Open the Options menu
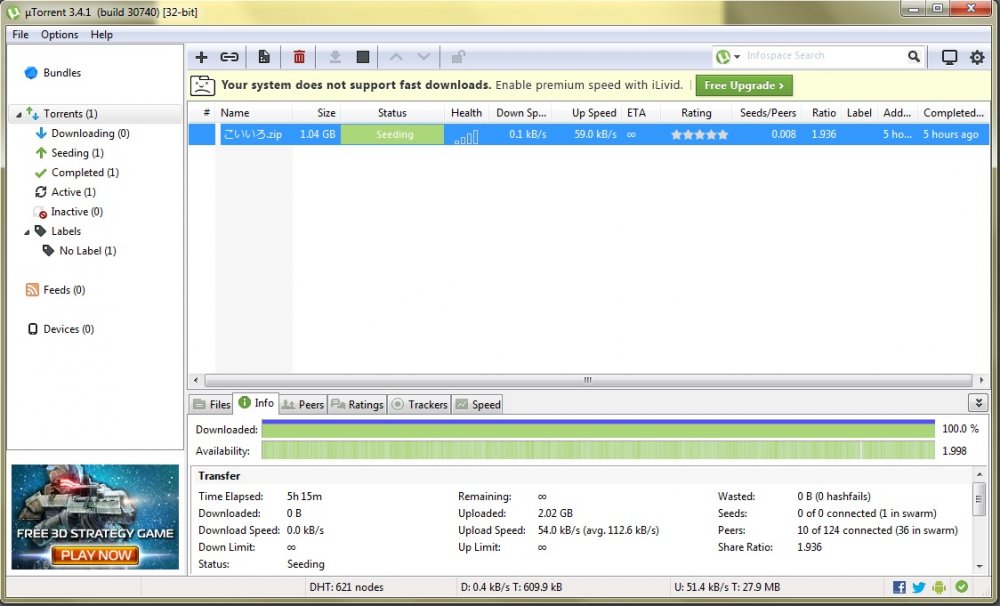Screen dimensions: 1000x606 coord(59,34)
